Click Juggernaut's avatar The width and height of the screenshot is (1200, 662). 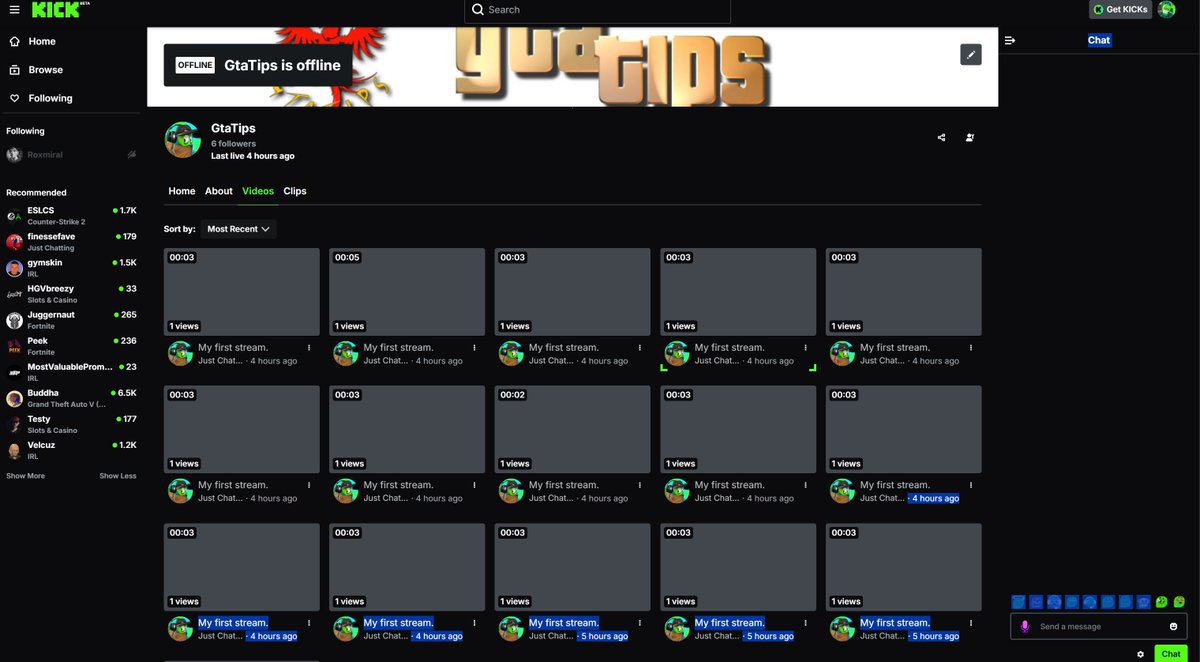pyautogui.click(x=14, y=320)
